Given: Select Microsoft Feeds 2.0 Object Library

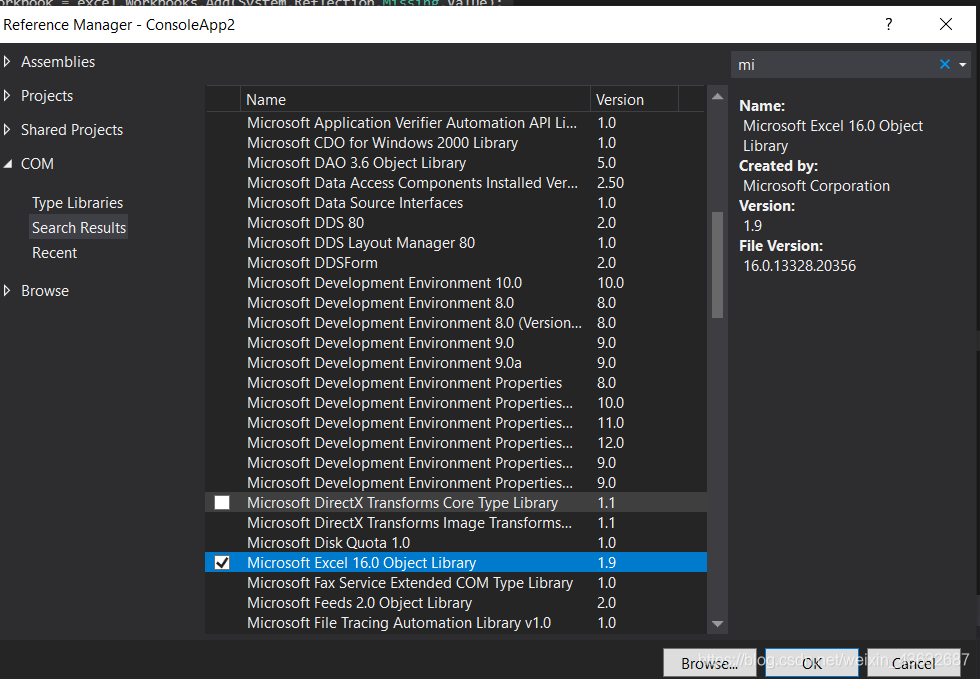Looking at the screenshot, I should click(x=456, y=603).
